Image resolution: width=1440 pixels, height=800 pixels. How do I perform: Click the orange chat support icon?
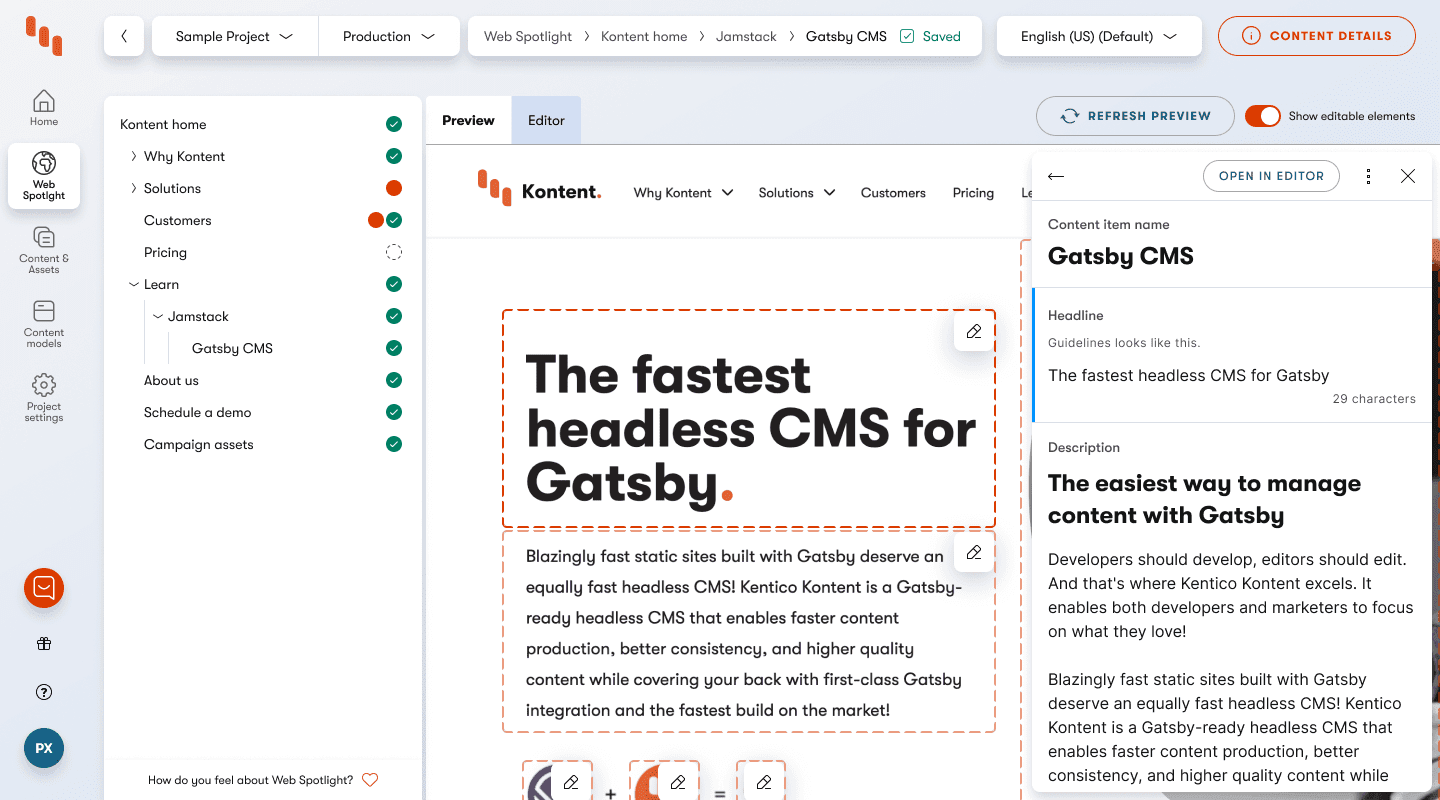click(x=44, y=588)
